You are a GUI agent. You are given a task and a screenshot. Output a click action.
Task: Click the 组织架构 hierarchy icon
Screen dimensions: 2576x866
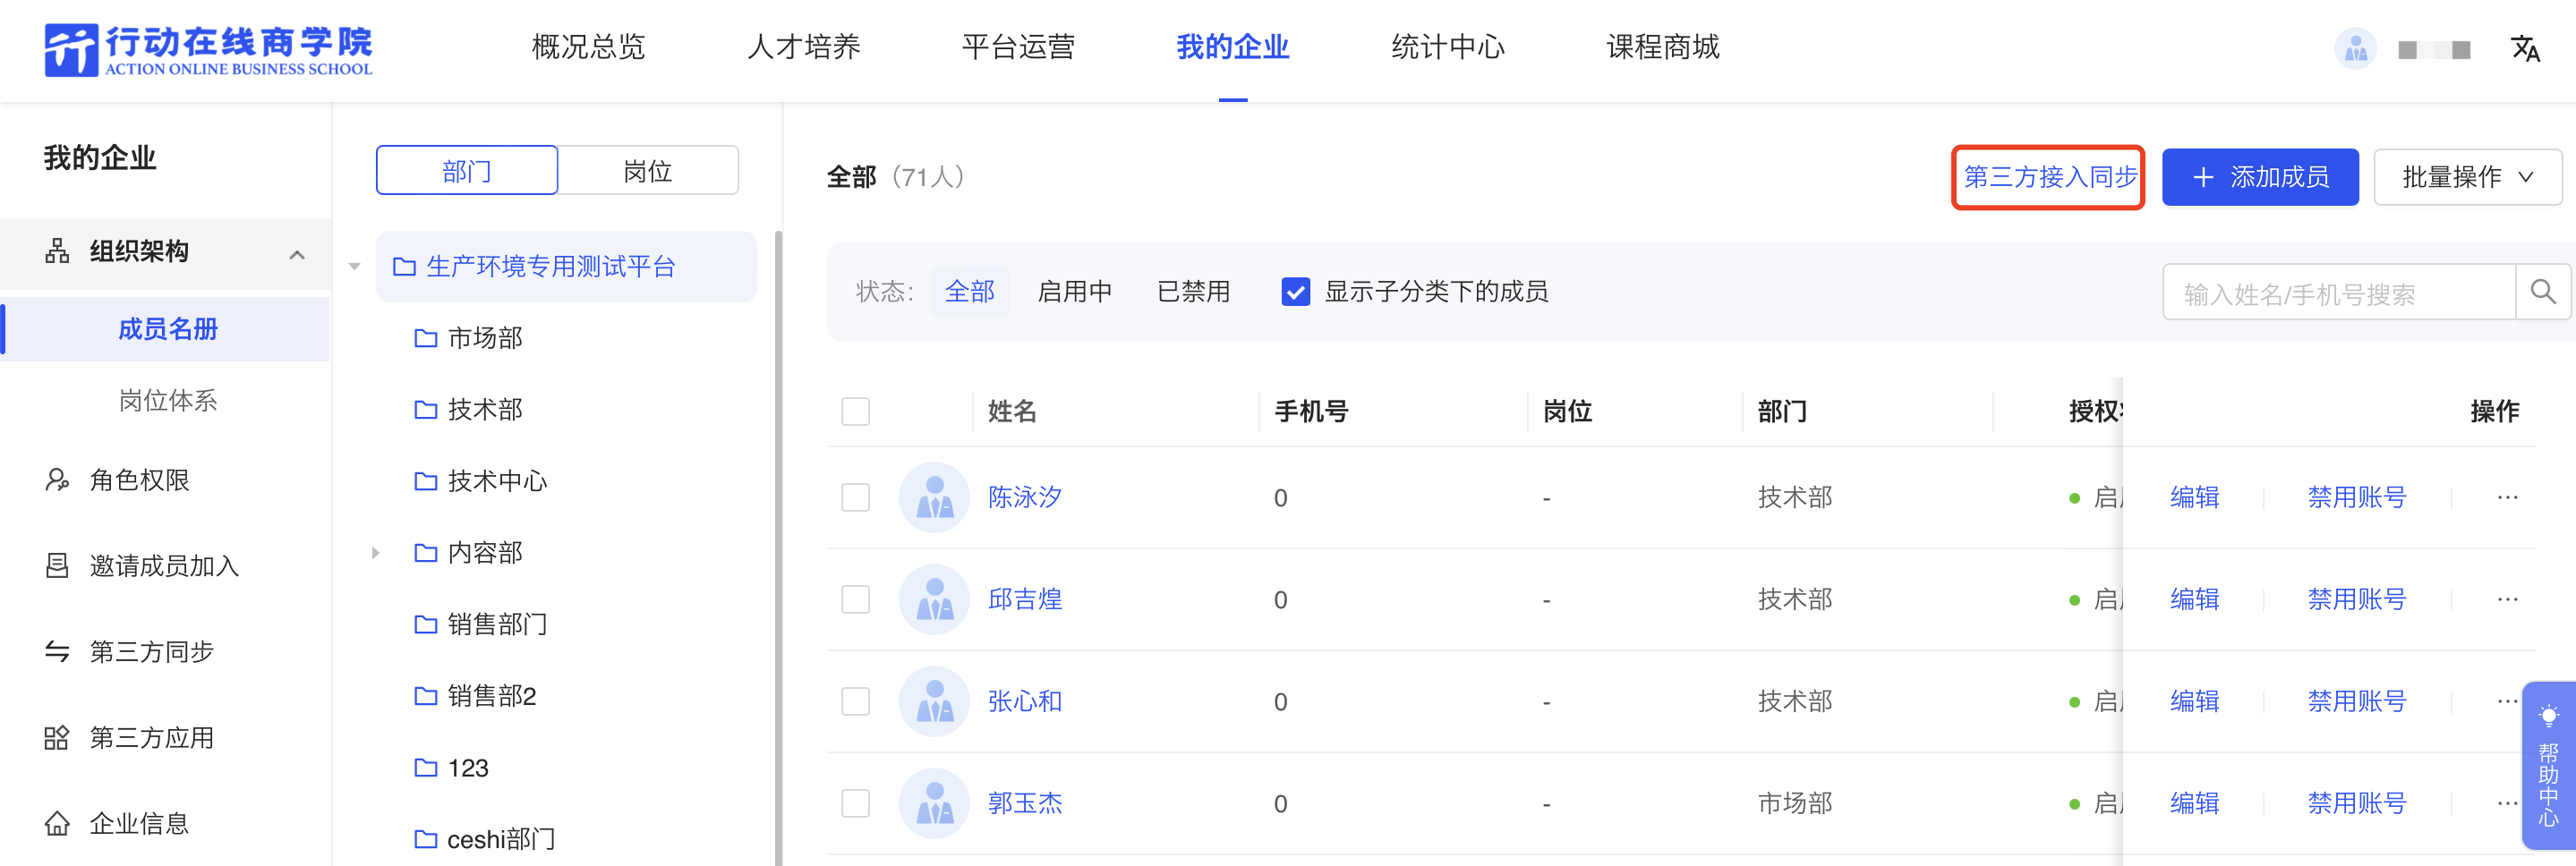(57, 251)
